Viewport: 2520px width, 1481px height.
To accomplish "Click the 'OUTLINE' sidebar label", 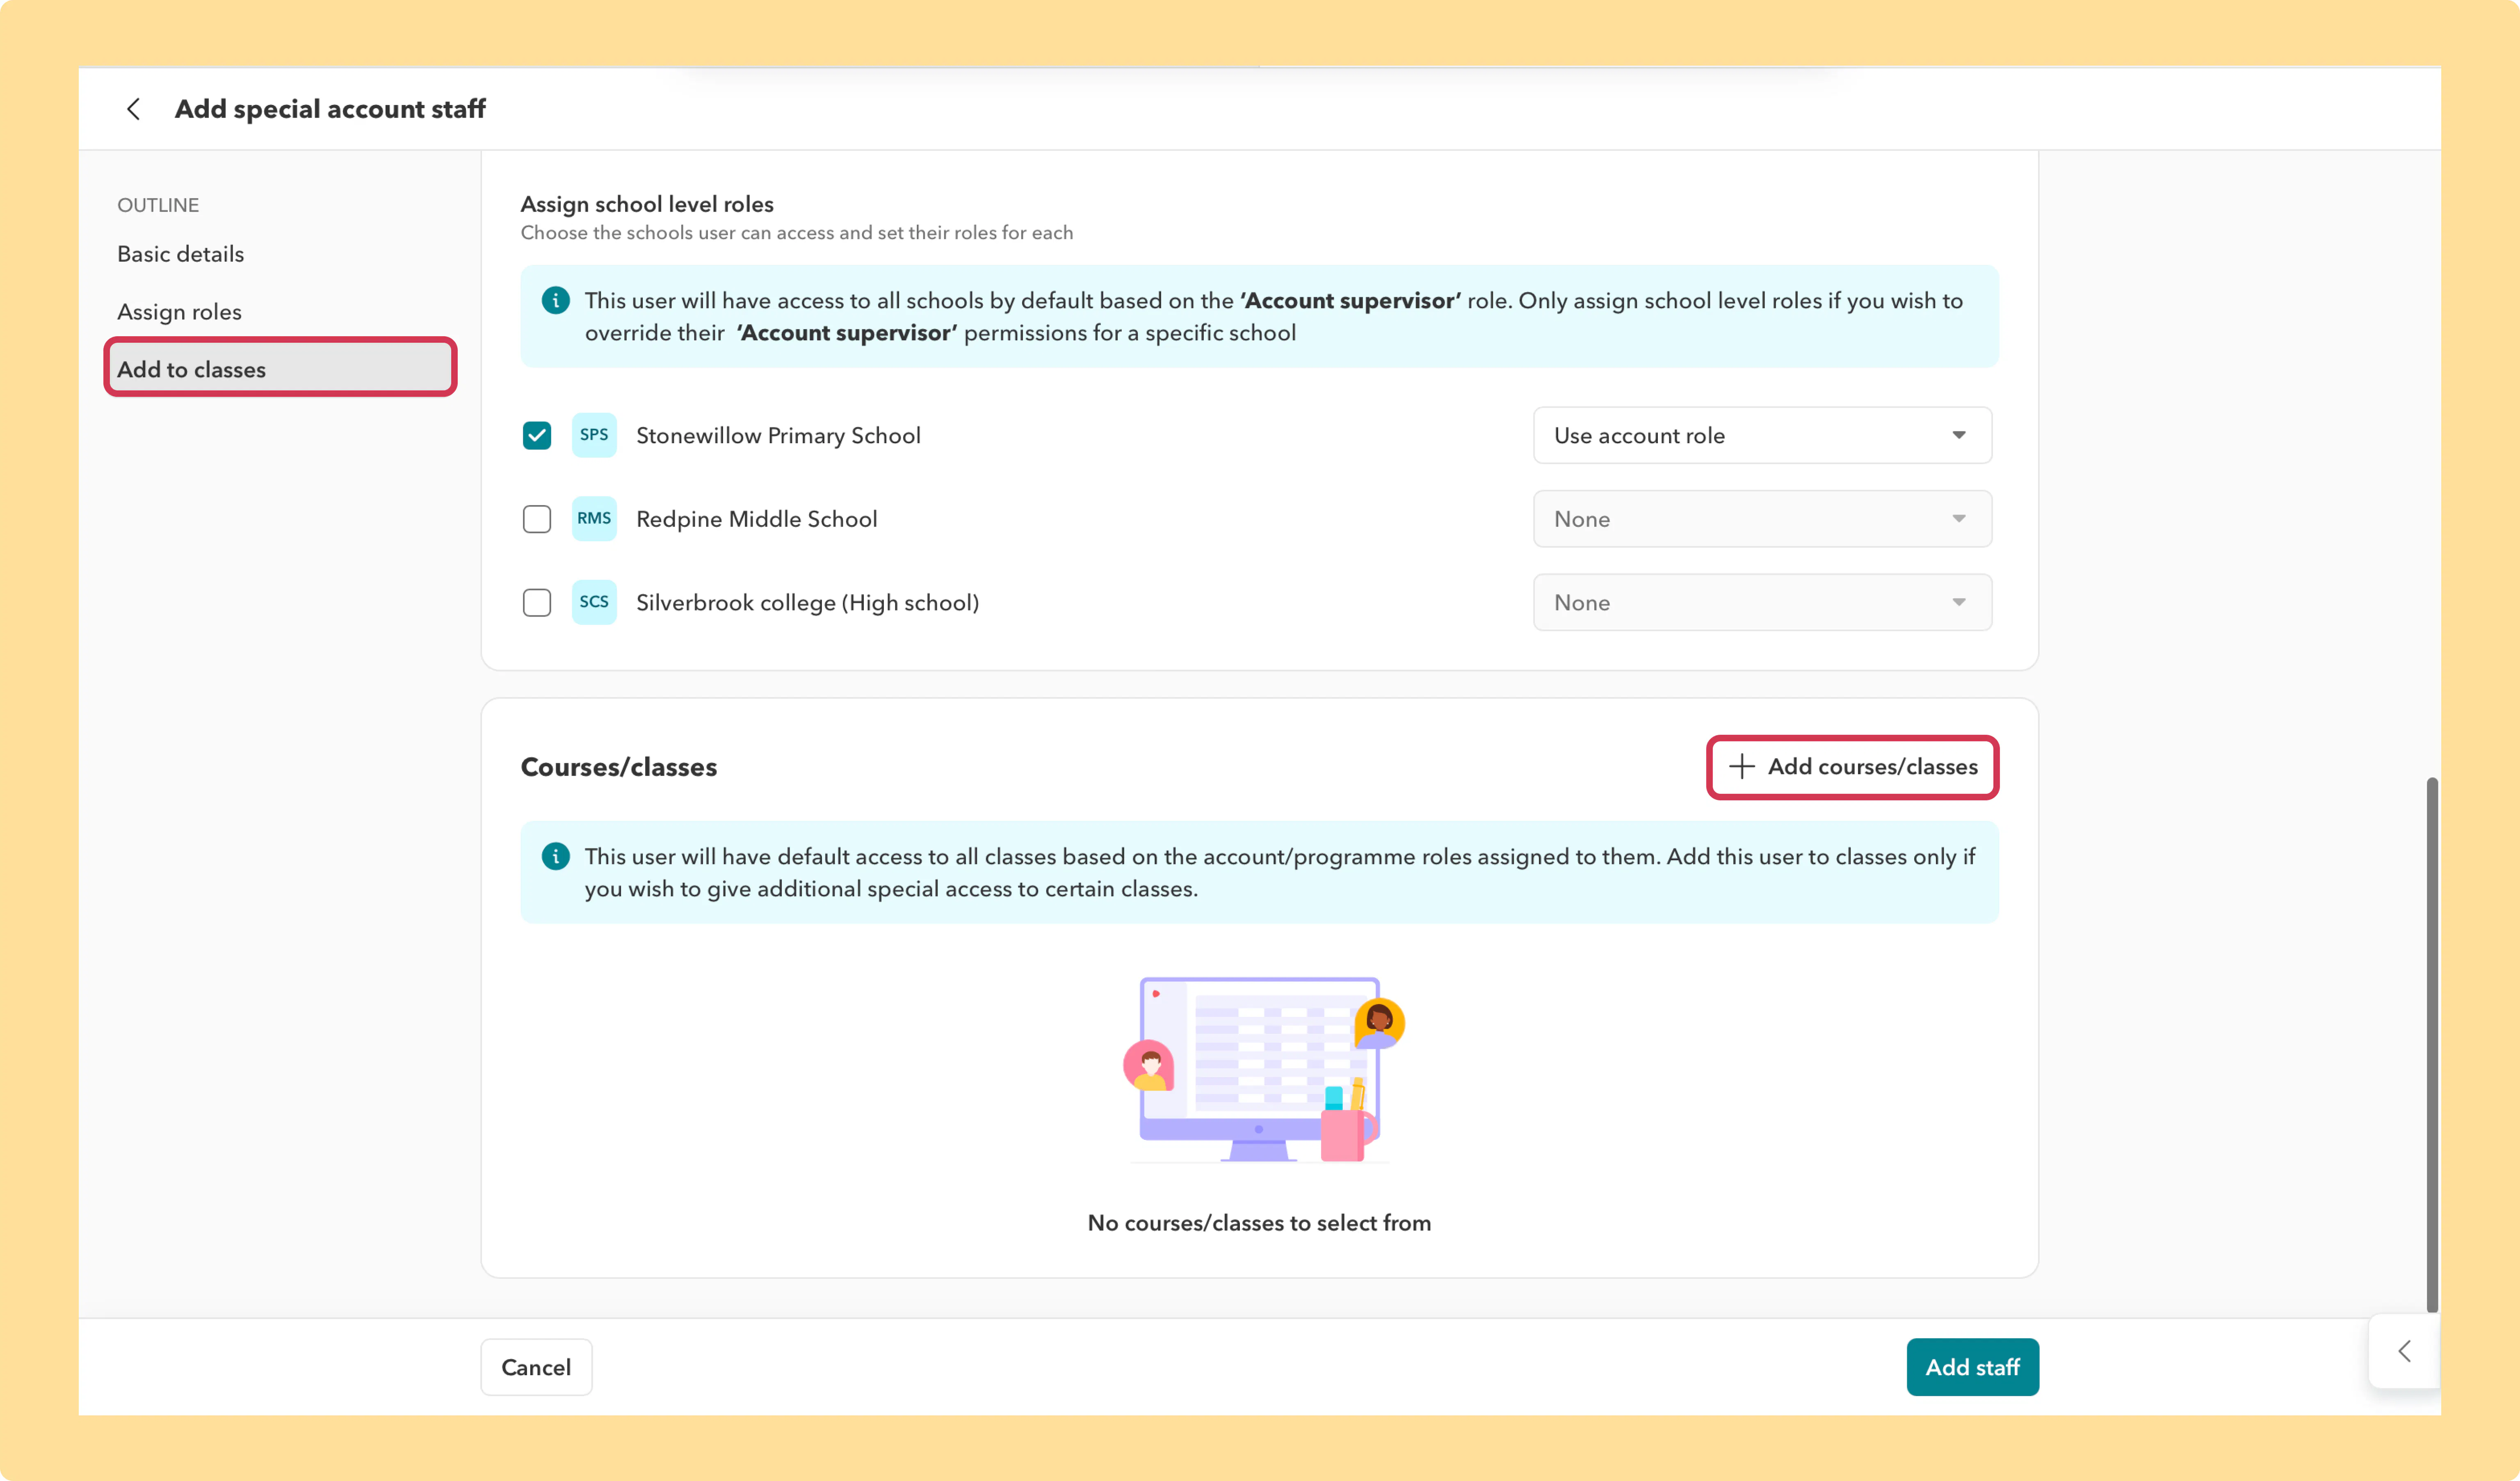I will [158, 205].
